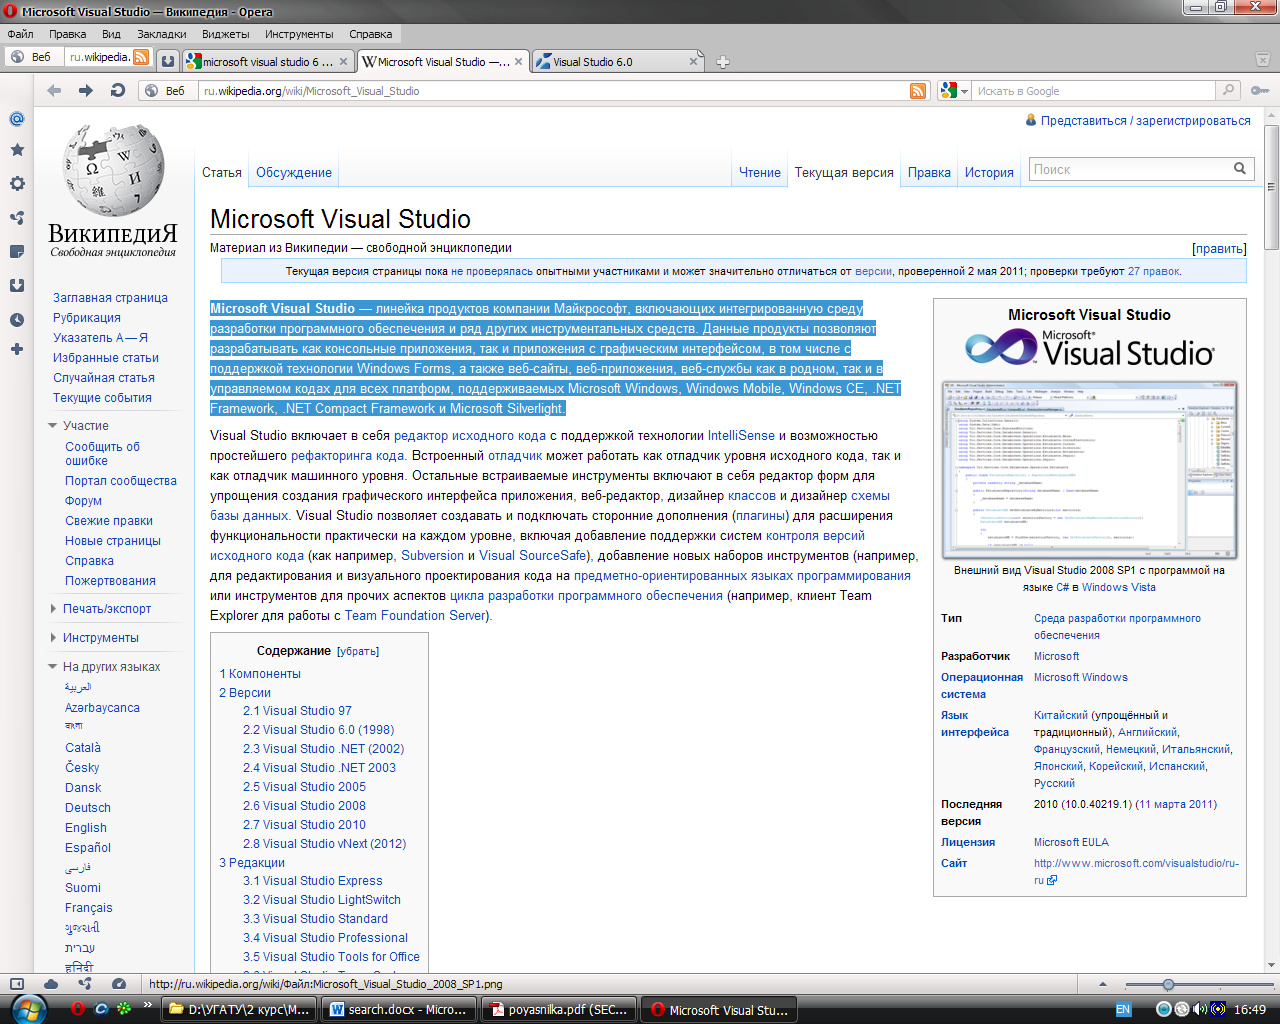Close the 'Visual Studio 6.0' tab

click(x=693, y=62)
